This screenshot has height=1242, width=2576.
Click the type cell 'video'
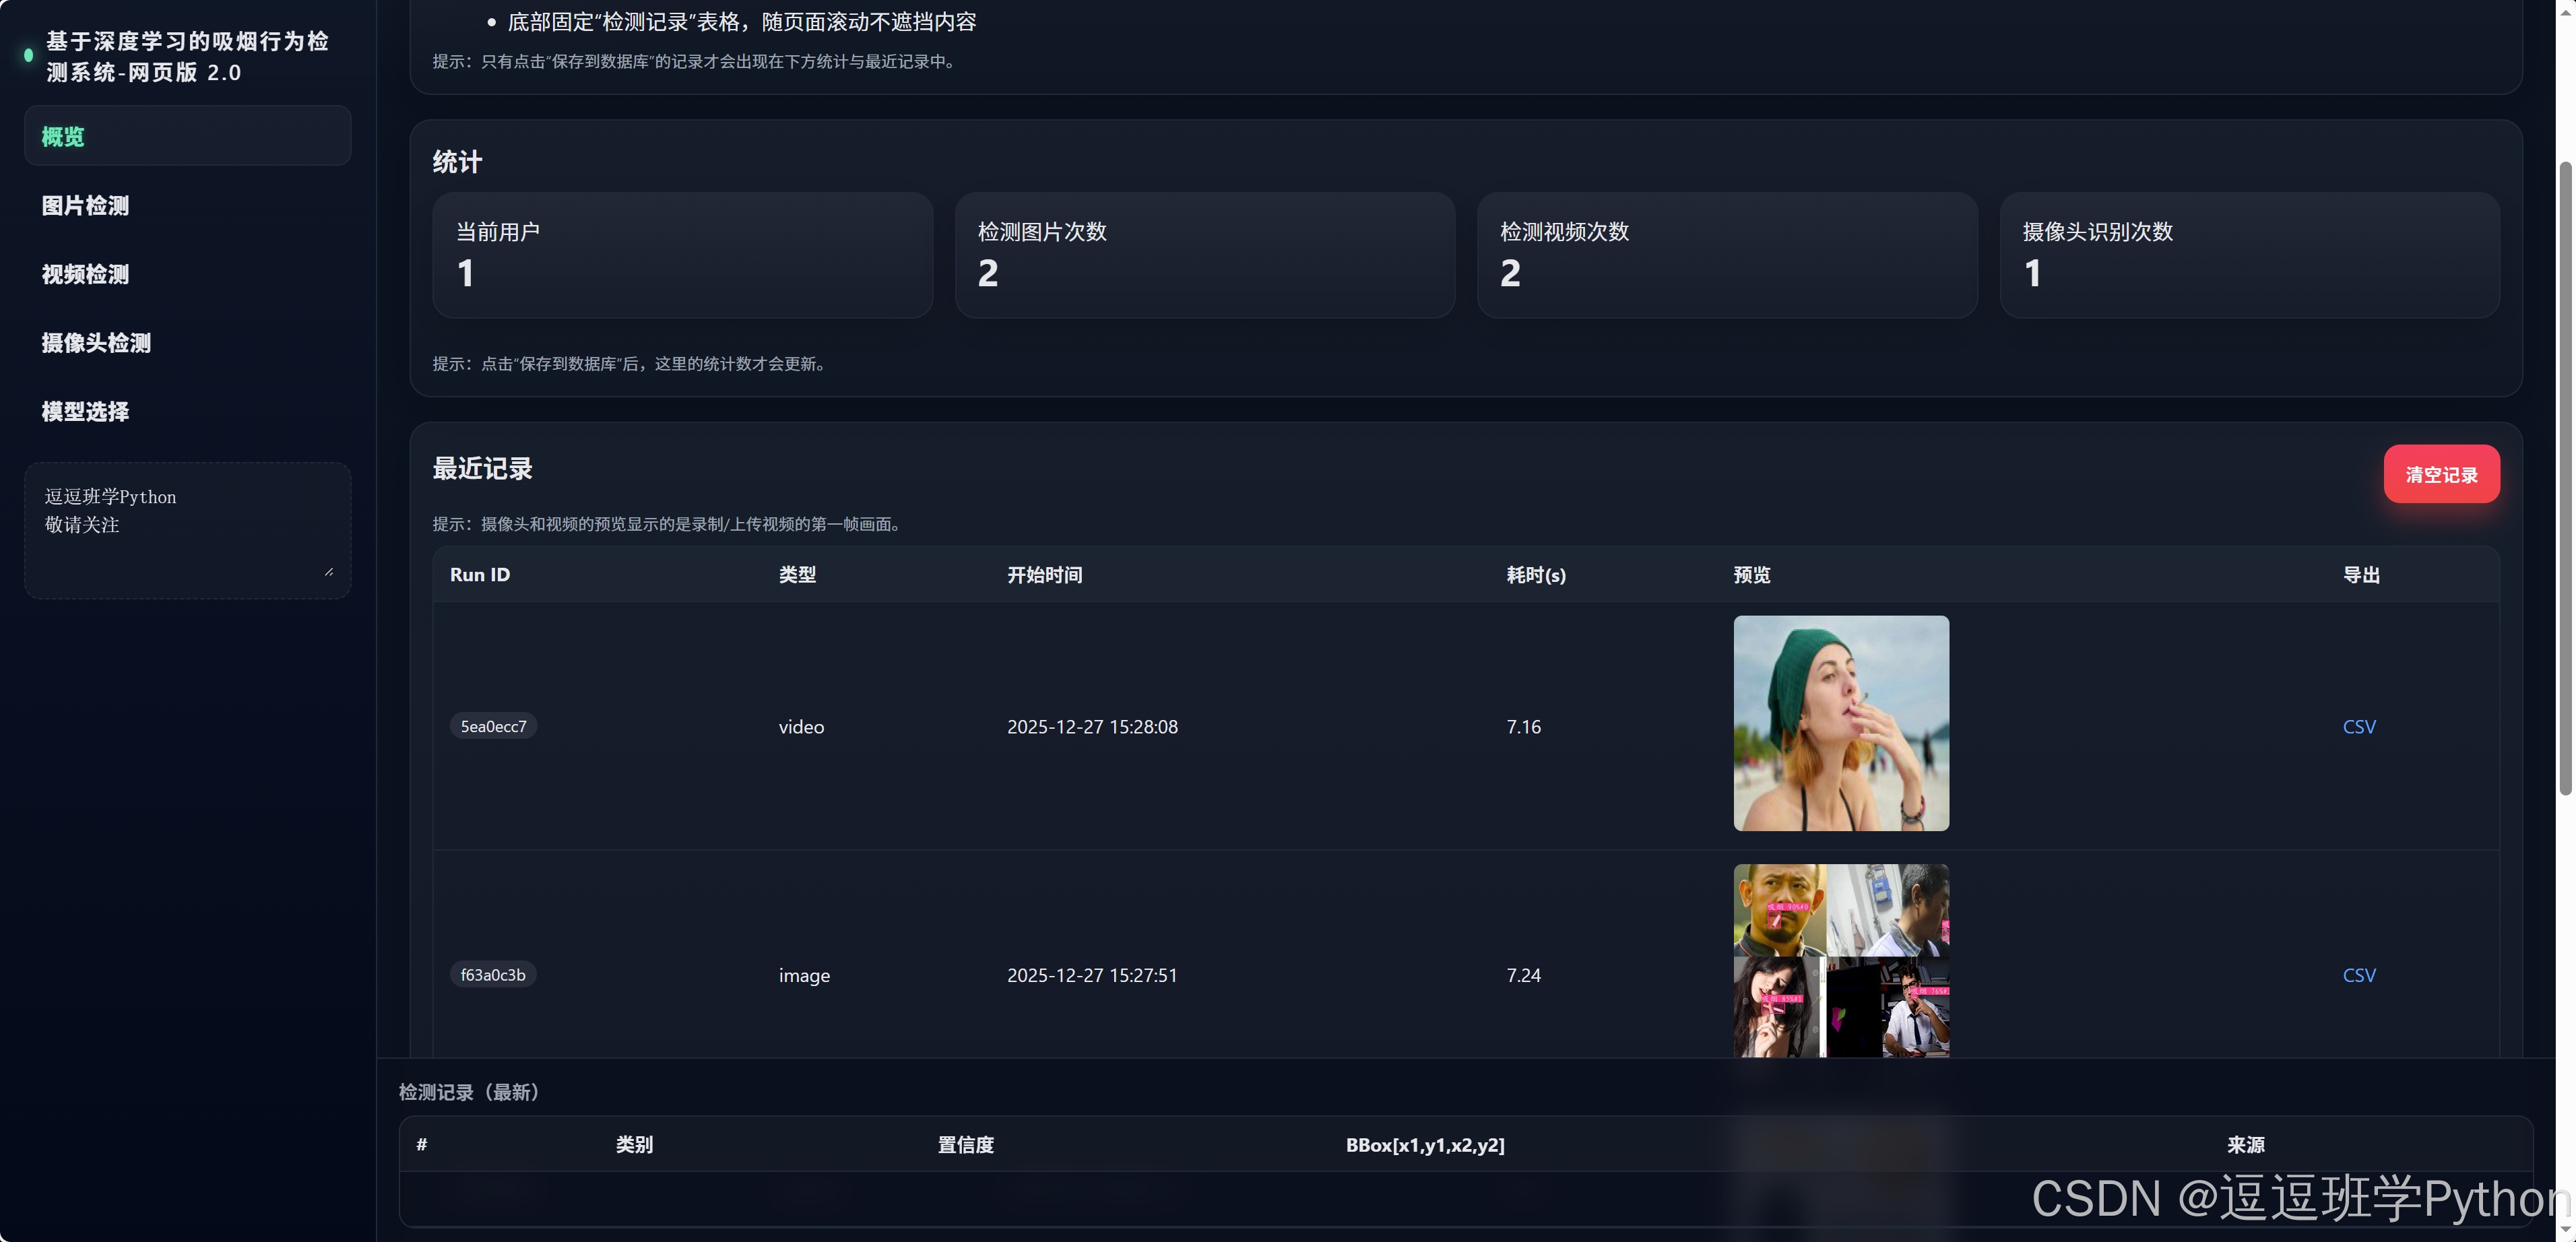(801, 727)
